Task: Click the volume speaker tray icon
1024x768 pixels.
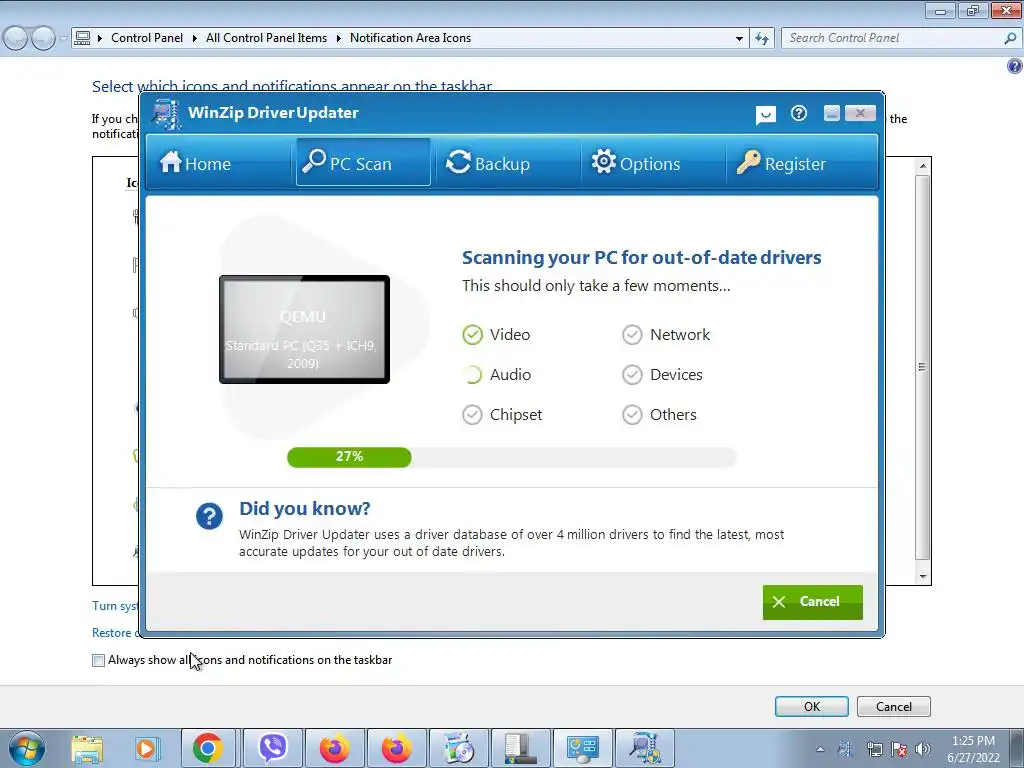Action: click(923, 749)
